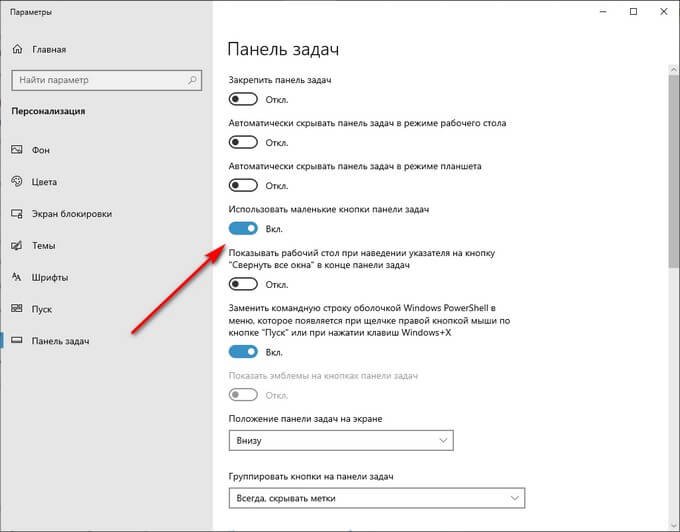This screenshot has height=532, width=680.
Task: Toggle Закрепить панель задач switch
Action: click(x=243, y=99)
